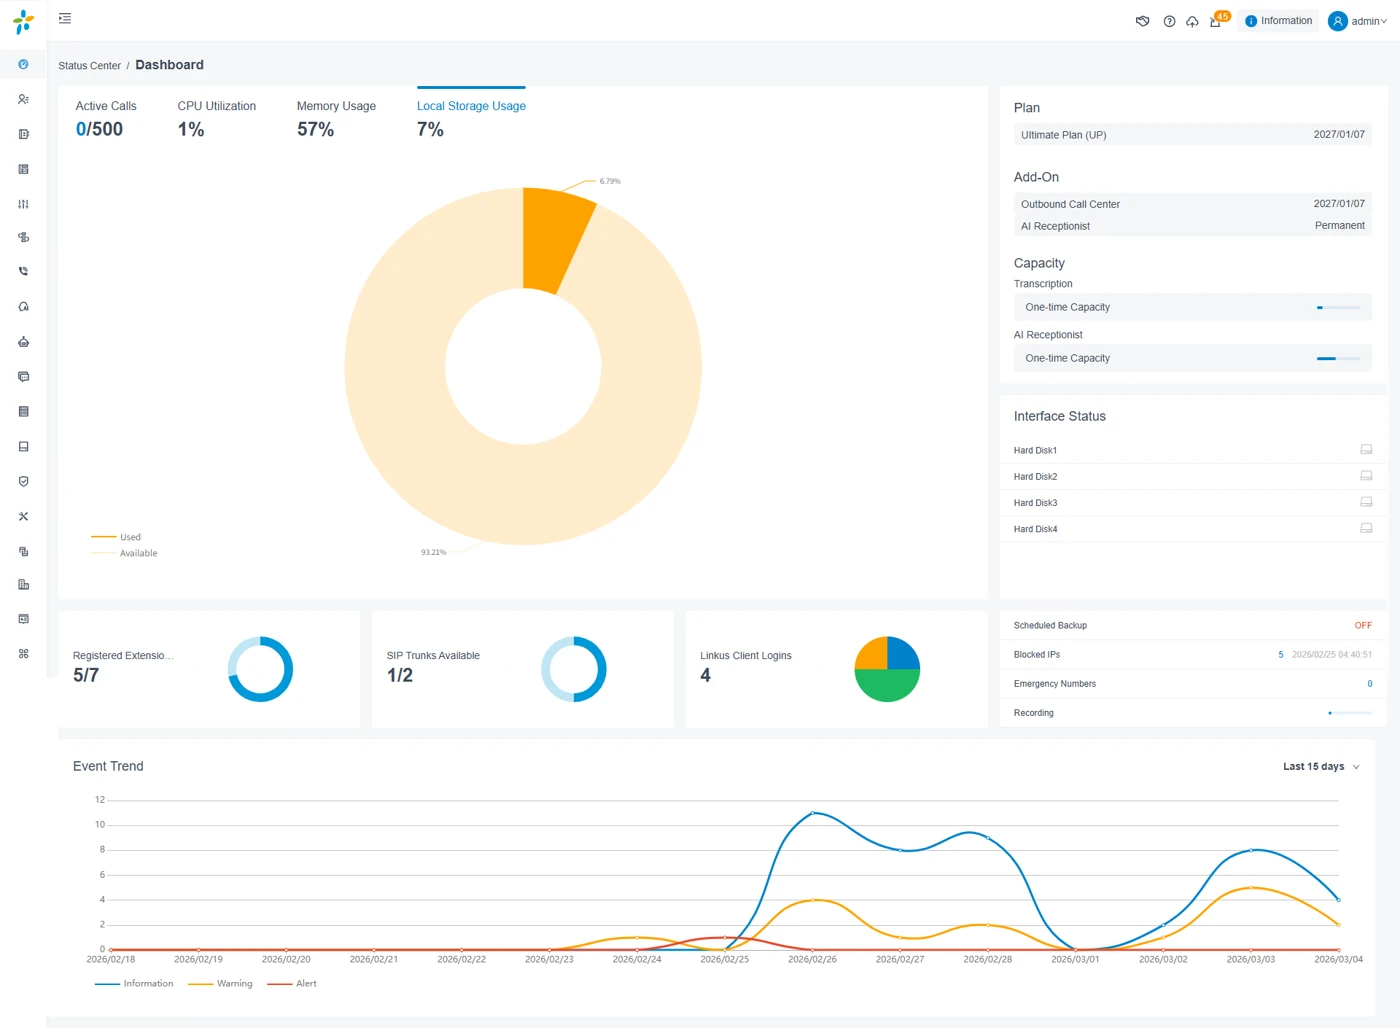Hide the Information series in Event Trend legend
Screen dimensions: 1400x1028
point(134,984)
